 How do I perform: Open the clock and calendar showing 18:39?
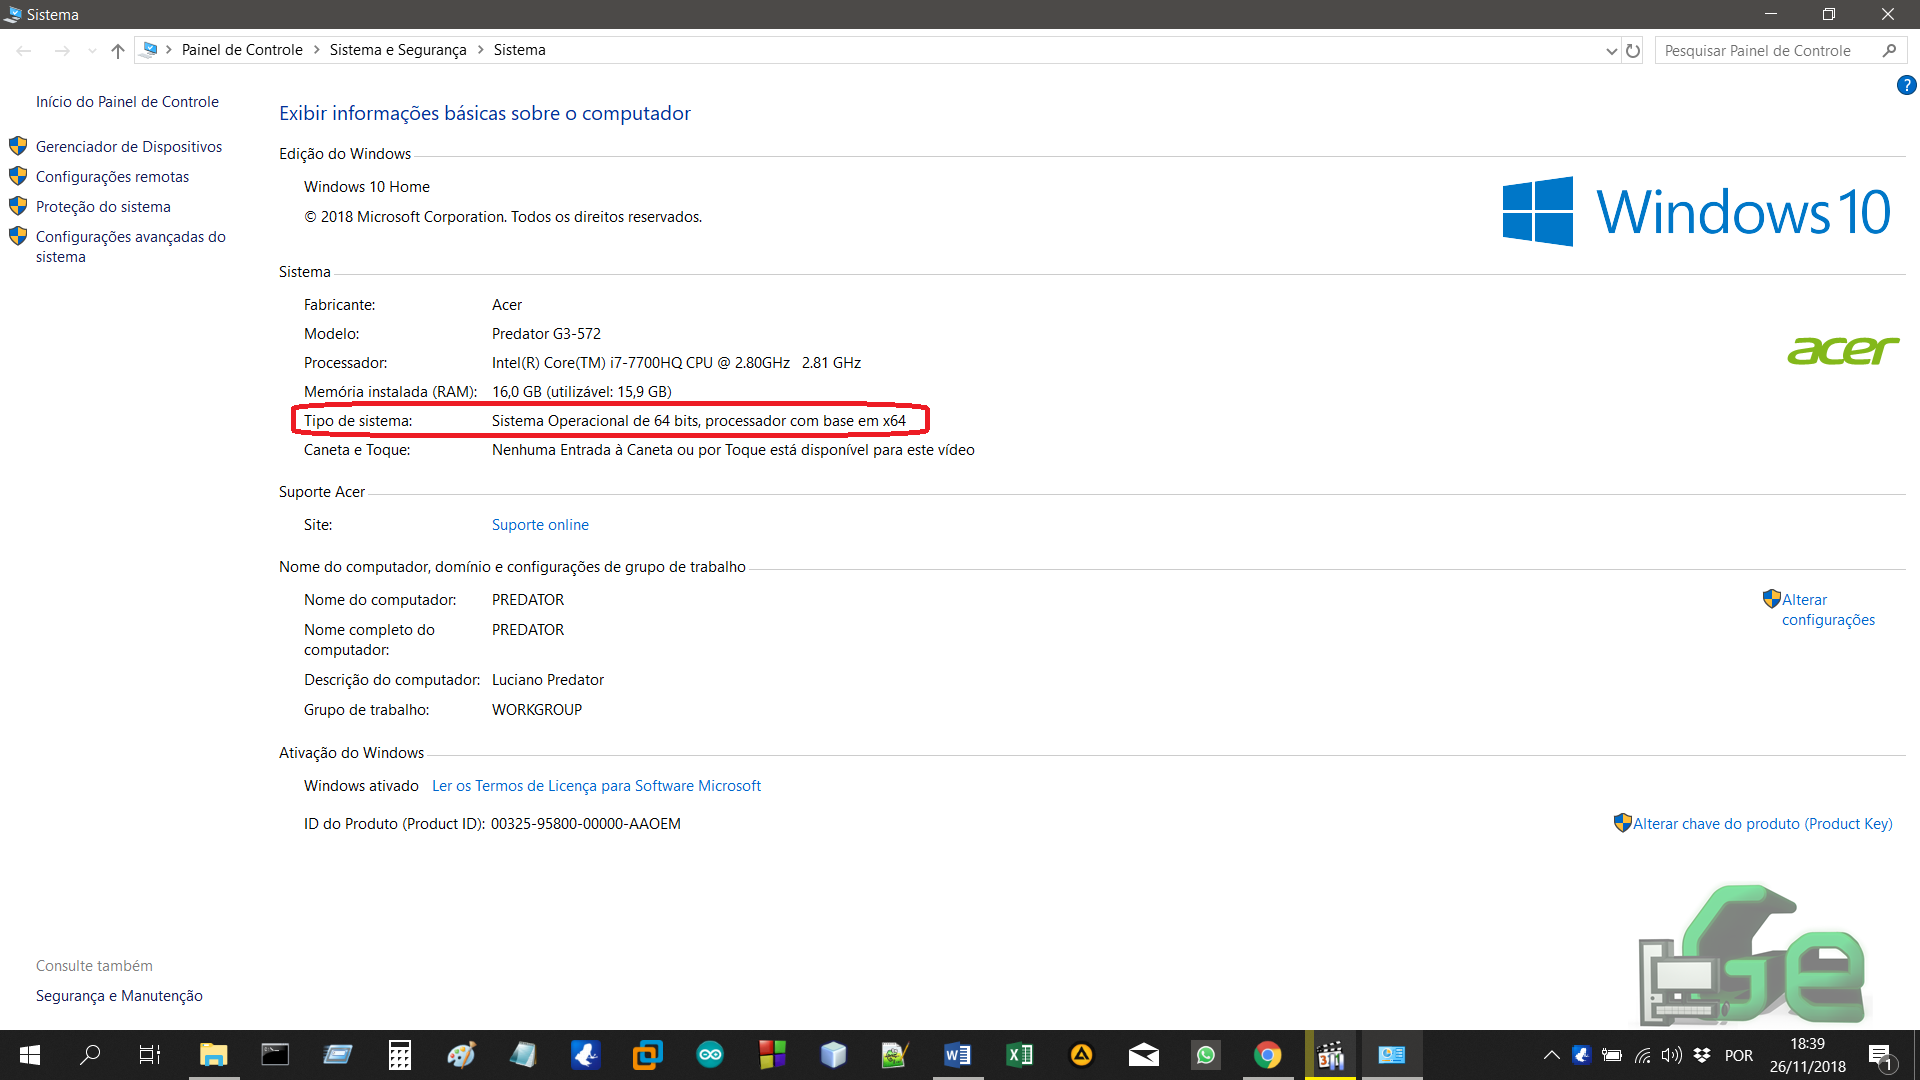coord(1808,1055)
